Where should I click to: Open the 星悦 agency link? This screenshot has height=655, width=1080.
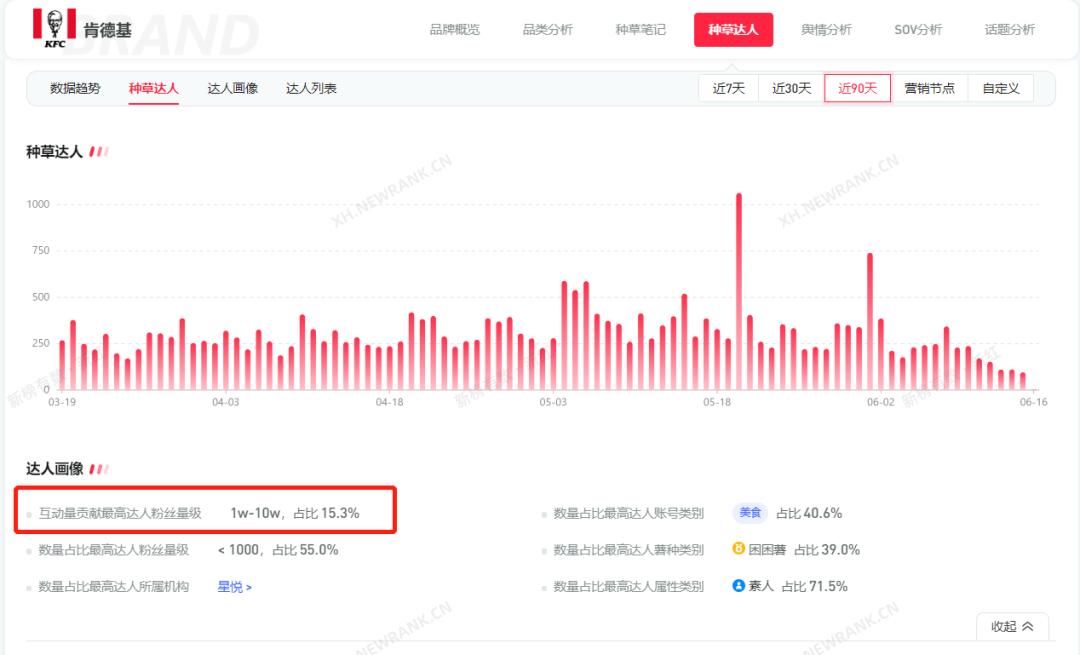click(231, 586)
